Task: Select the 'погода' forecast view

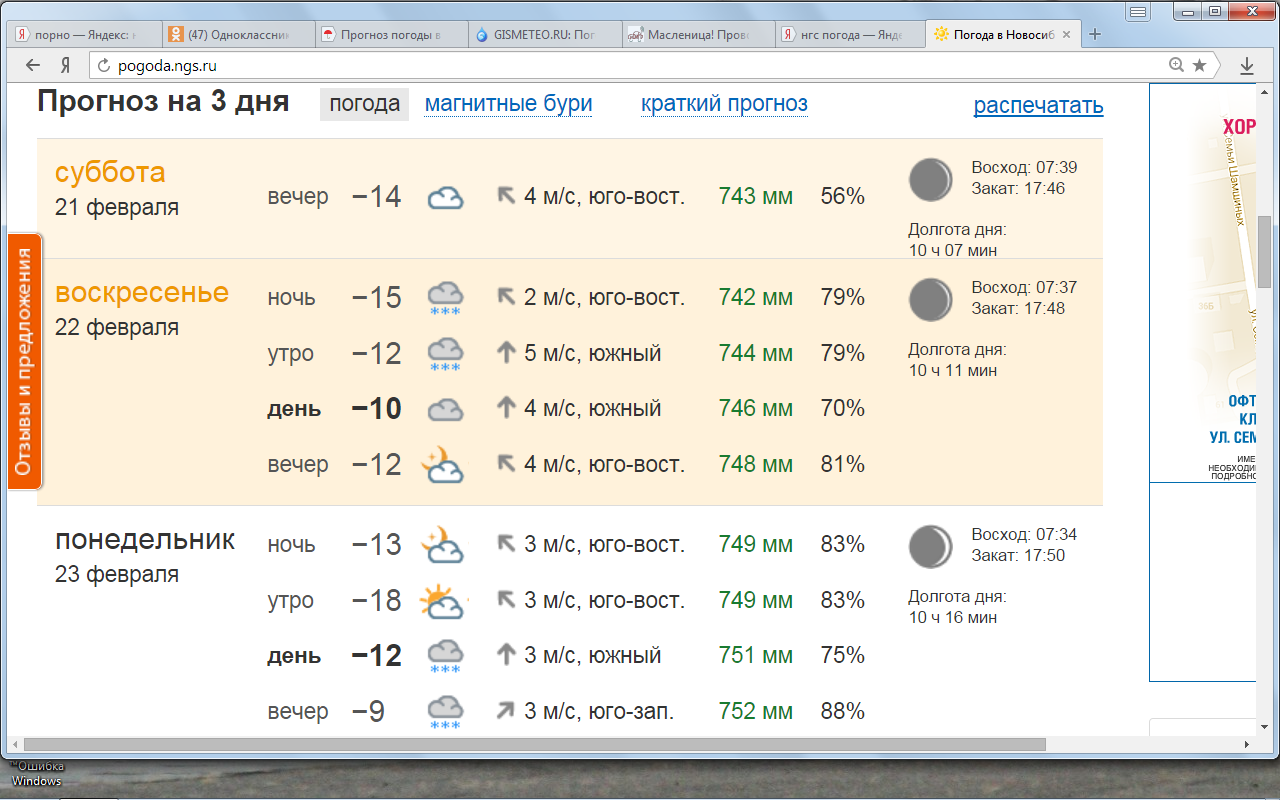Action: pos(364,104)
